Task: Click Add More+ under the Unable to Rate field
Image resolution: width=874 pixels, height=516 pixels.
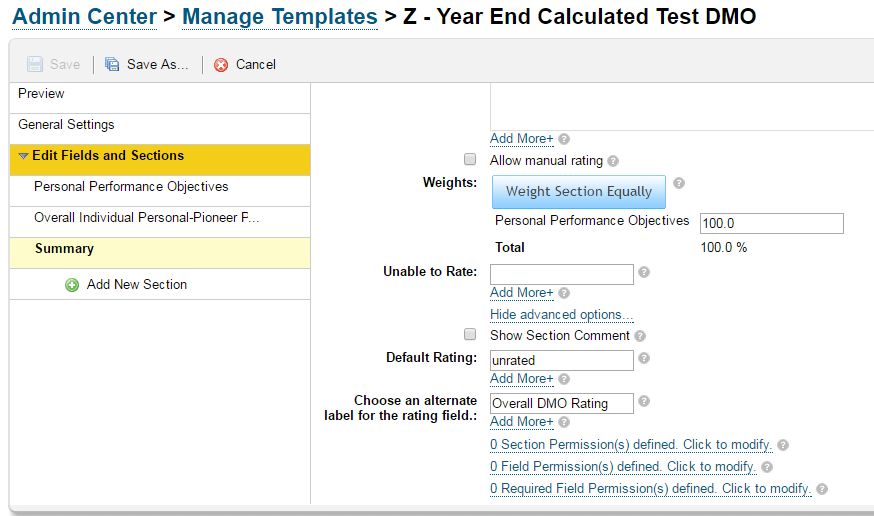Action: pos(522,293)
